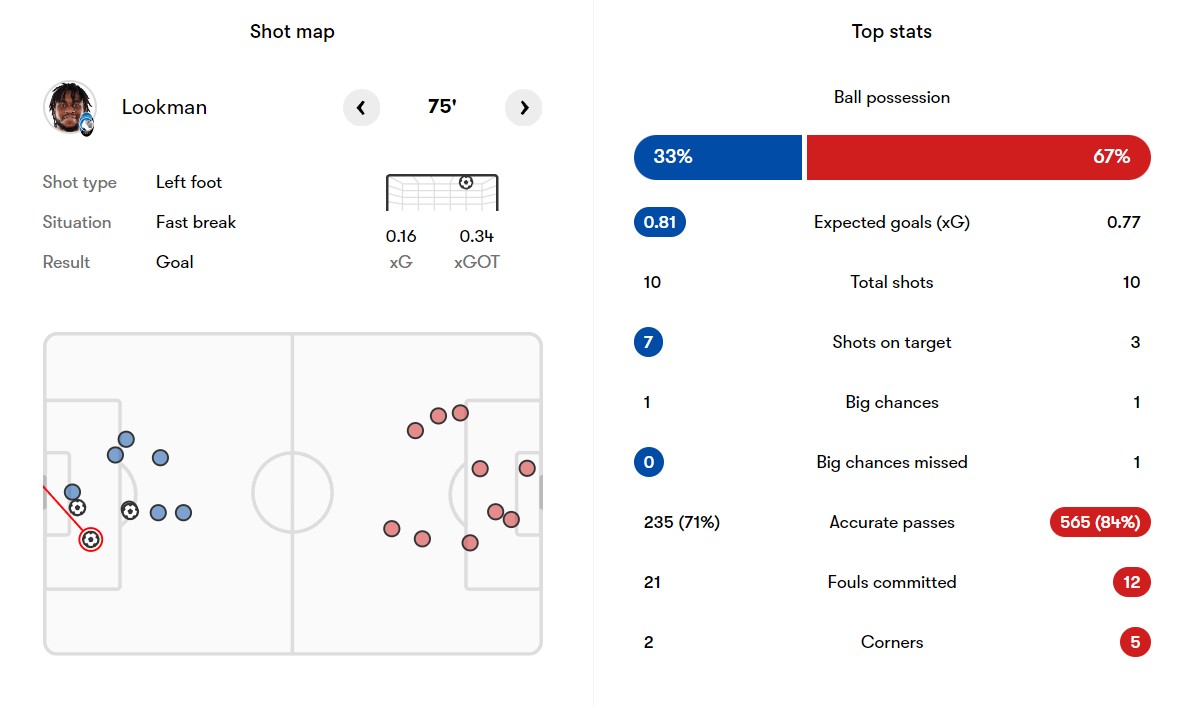1188x706 pixels.
Task: Go to the previous shot with the left arrow
Action: point(361,108)
